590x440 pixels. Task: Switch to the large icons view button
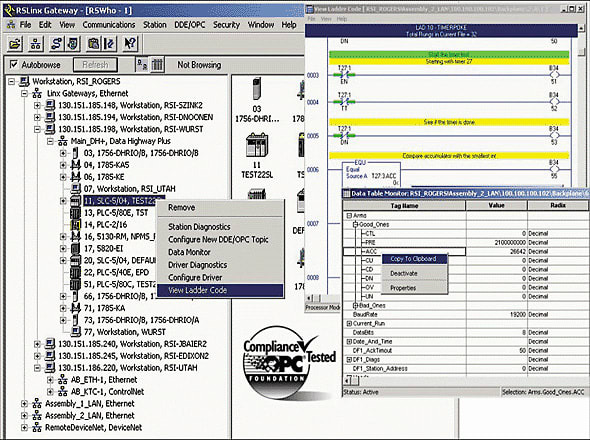[142, 65]
